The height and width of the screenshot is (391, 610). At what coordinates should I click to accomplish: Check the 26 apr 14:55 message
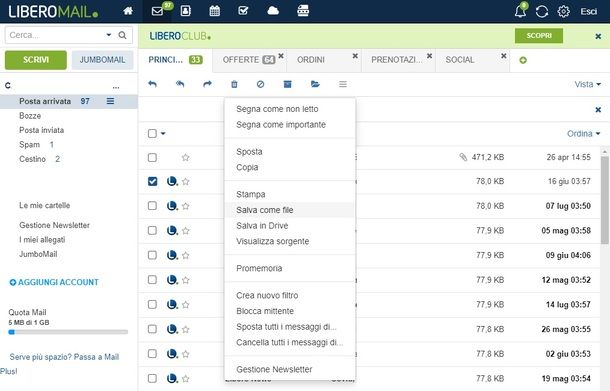click(152, 158)
